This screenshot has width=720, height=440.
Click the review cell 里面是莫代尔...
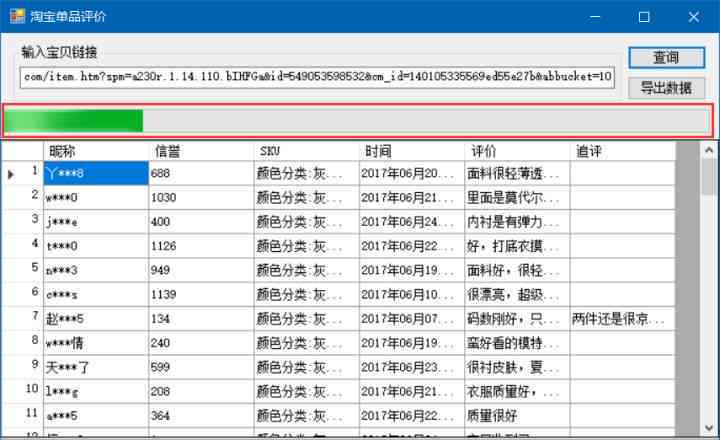click(517, 198)
